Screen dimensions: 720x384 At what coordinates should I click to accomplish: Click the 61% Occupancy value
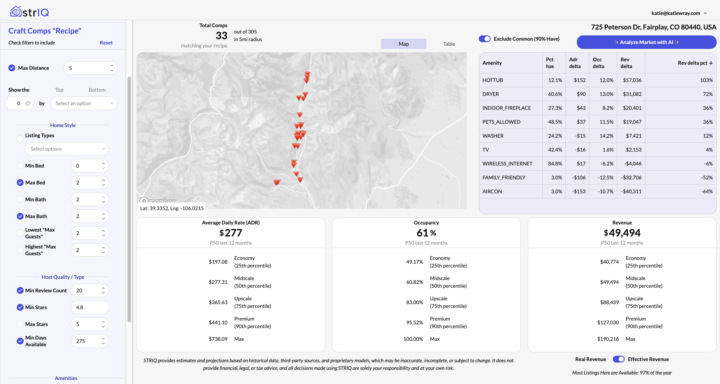click(426, 233)
